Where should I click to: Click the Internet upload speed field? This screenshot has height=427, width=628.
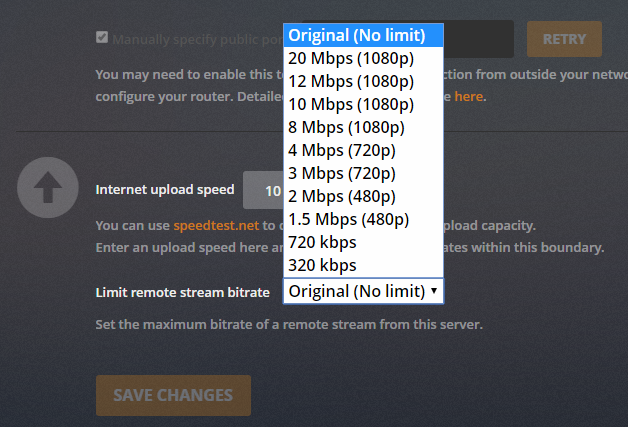[263, 189]
